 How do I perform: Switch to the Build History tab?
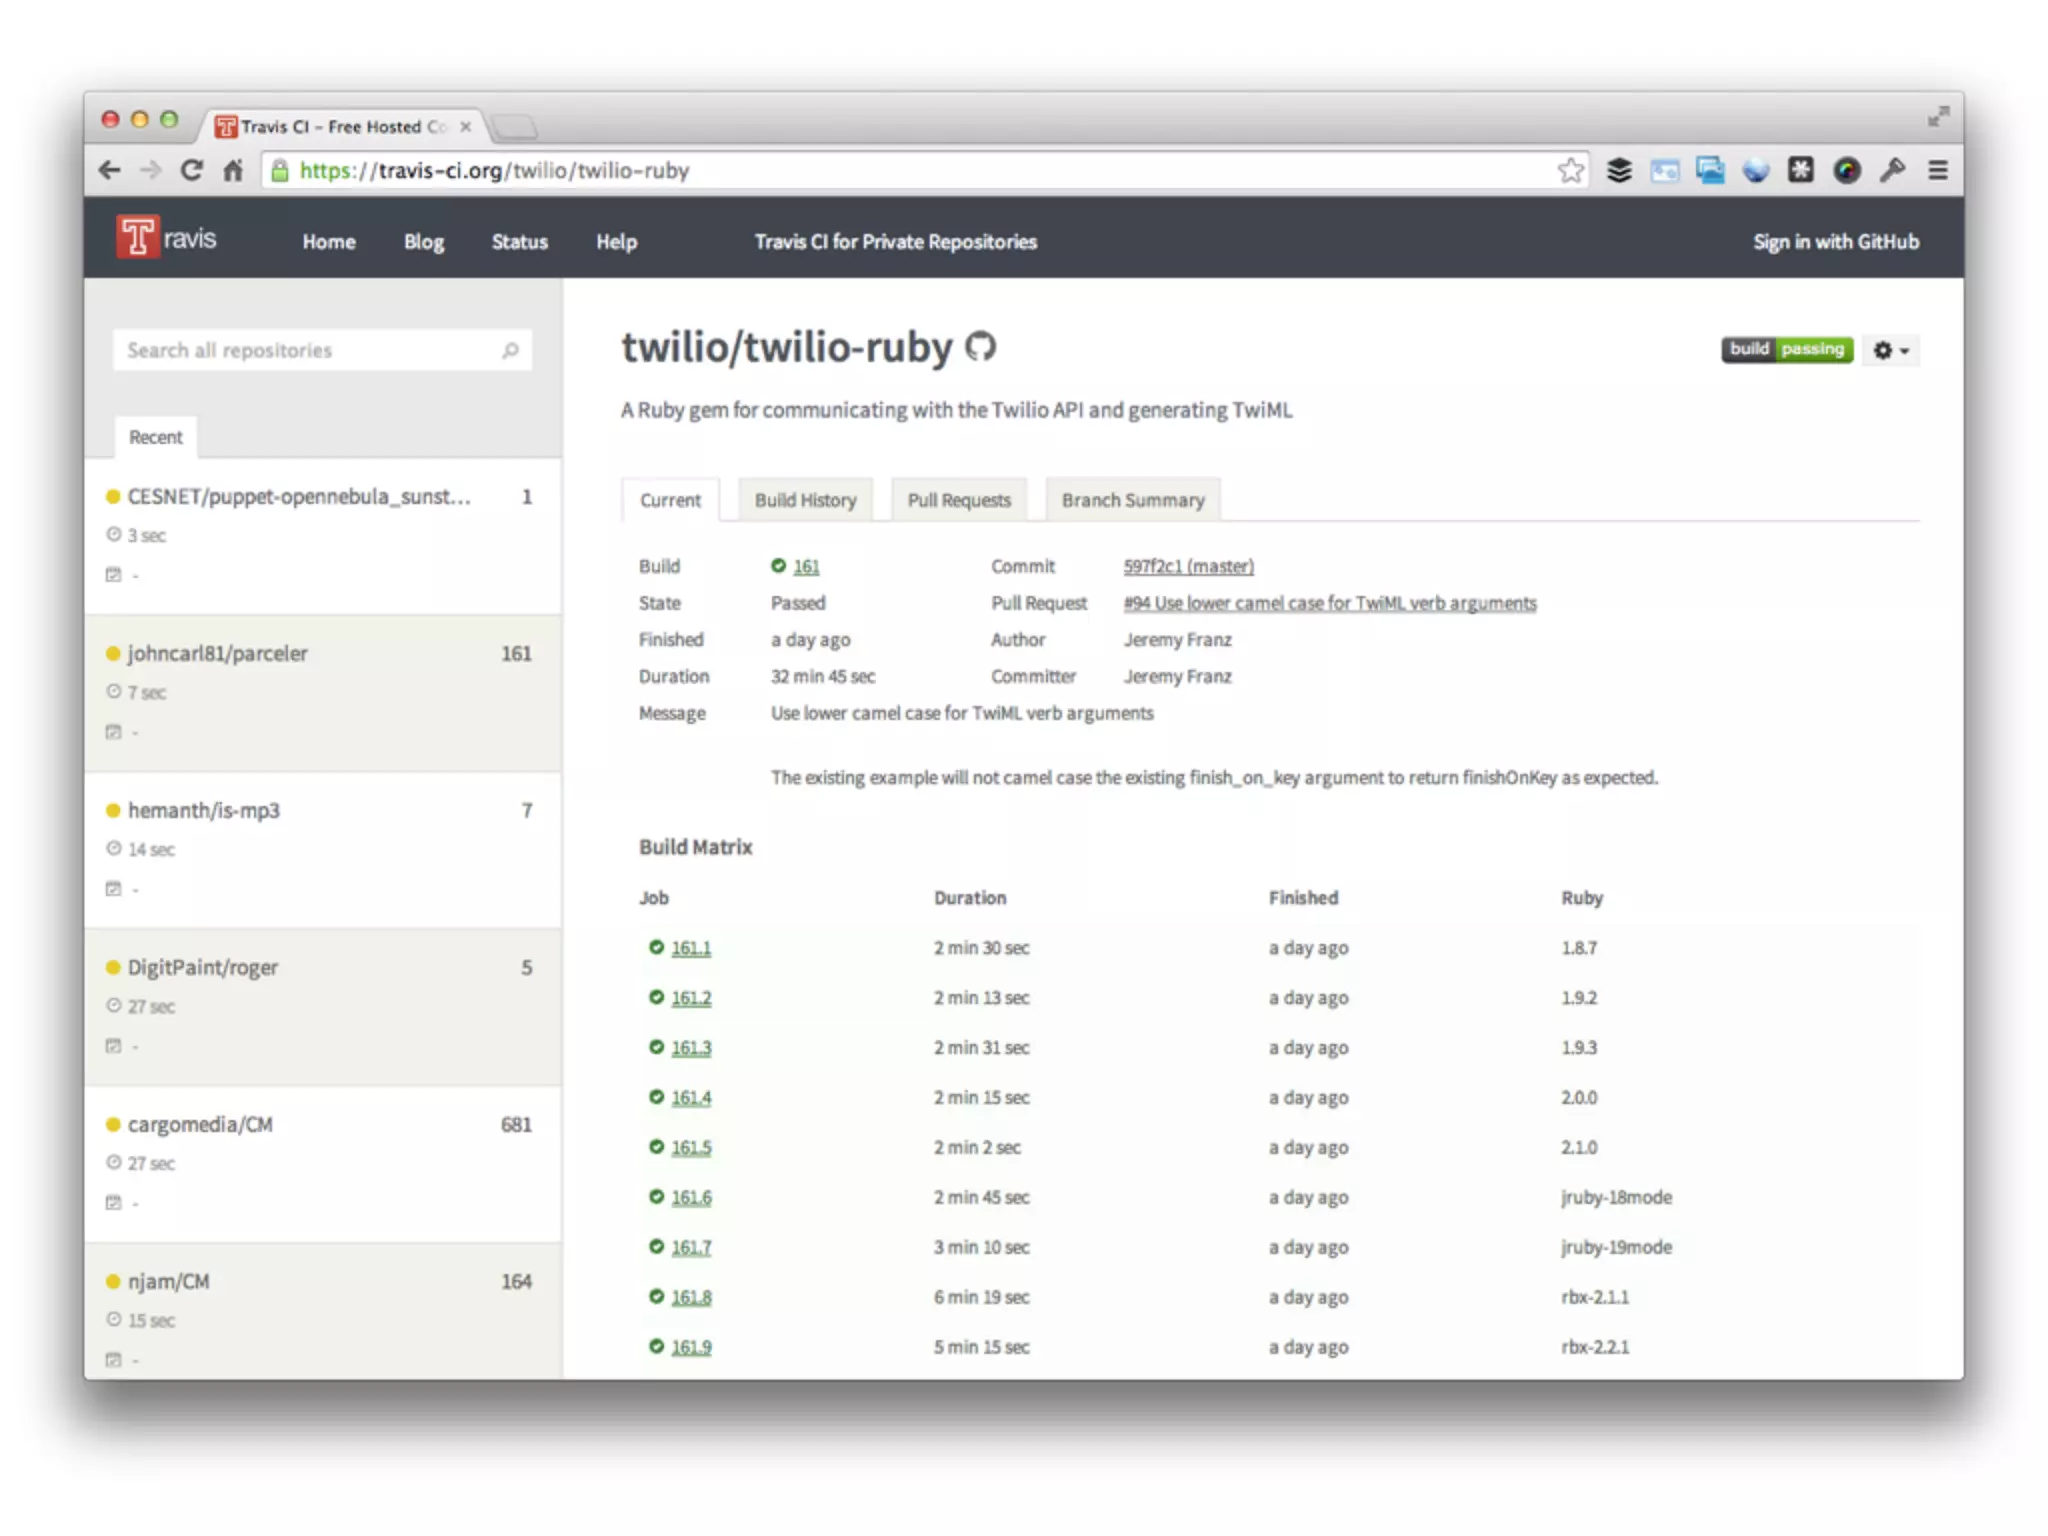(x=805, y=500)
